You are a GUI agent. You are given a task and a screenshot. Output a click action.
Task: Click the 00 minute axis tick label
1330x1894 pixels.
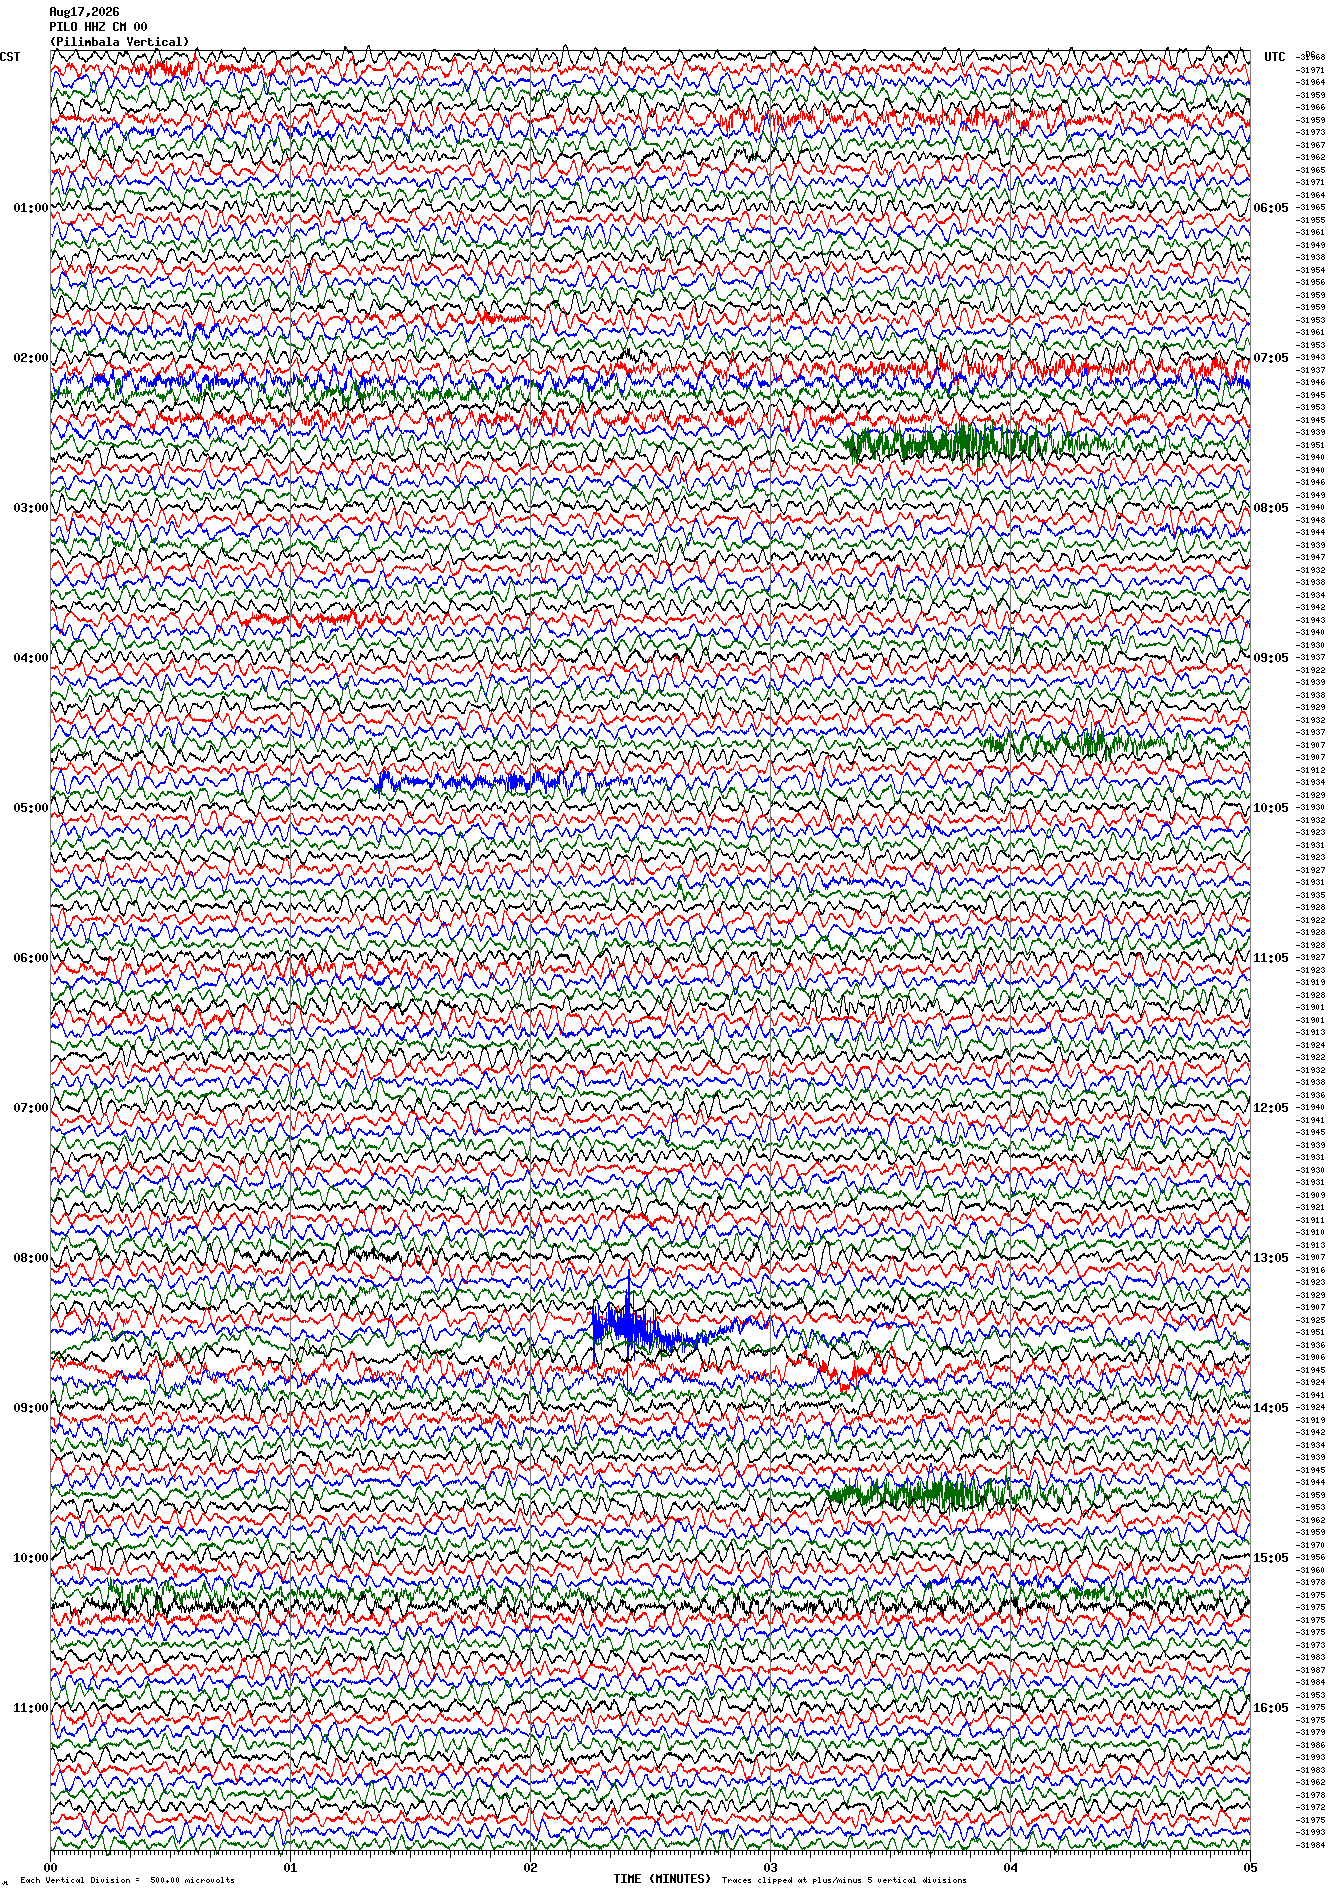coord(51,1867)
